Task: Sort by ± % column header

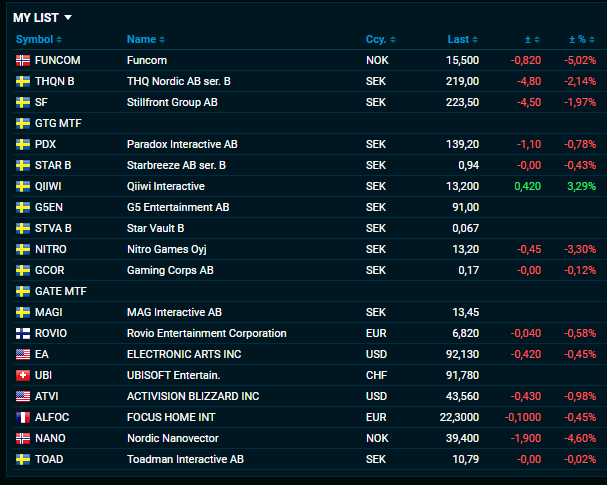Action: (x=581, y=39)
